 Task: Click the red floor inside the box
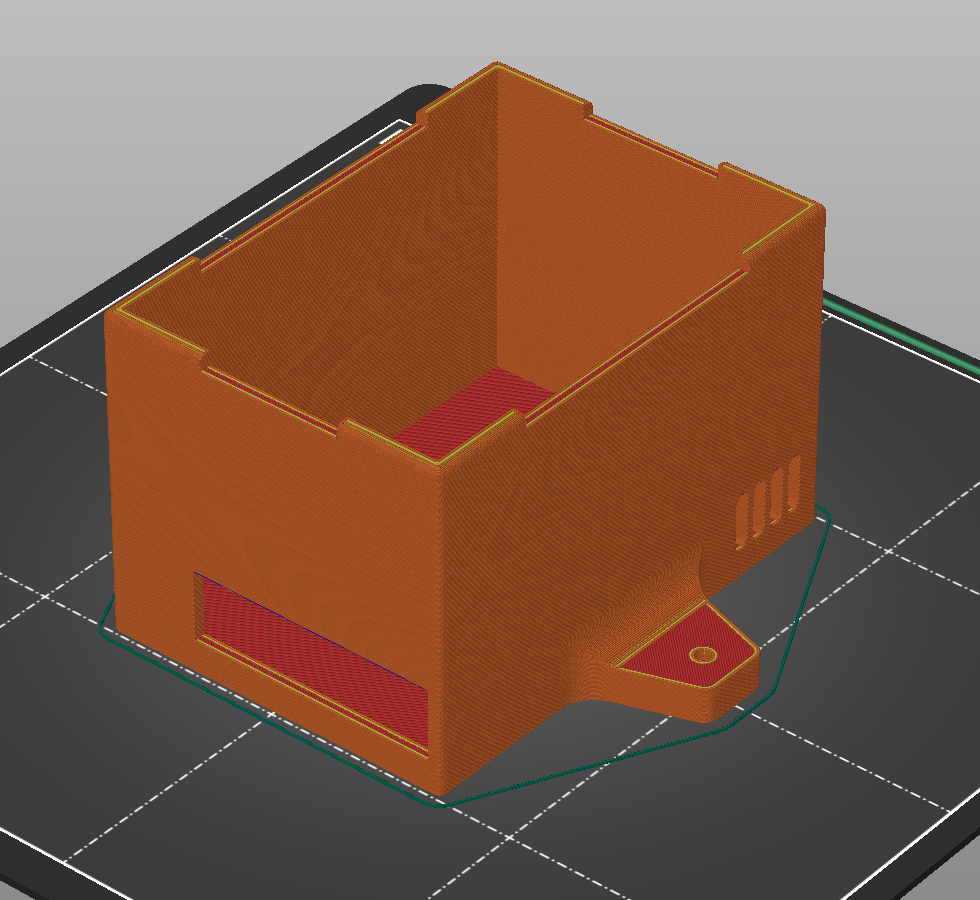(x=470, y=410)
